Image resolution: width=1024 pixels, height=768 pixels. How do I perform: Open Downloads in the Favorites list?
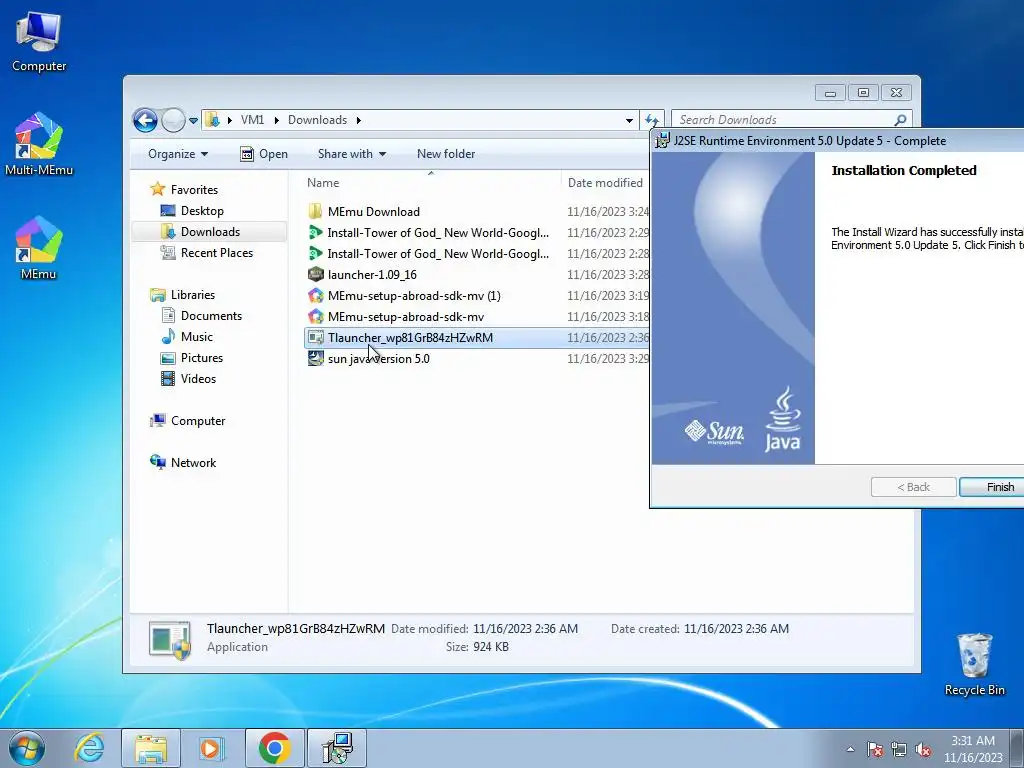(210, 231)
